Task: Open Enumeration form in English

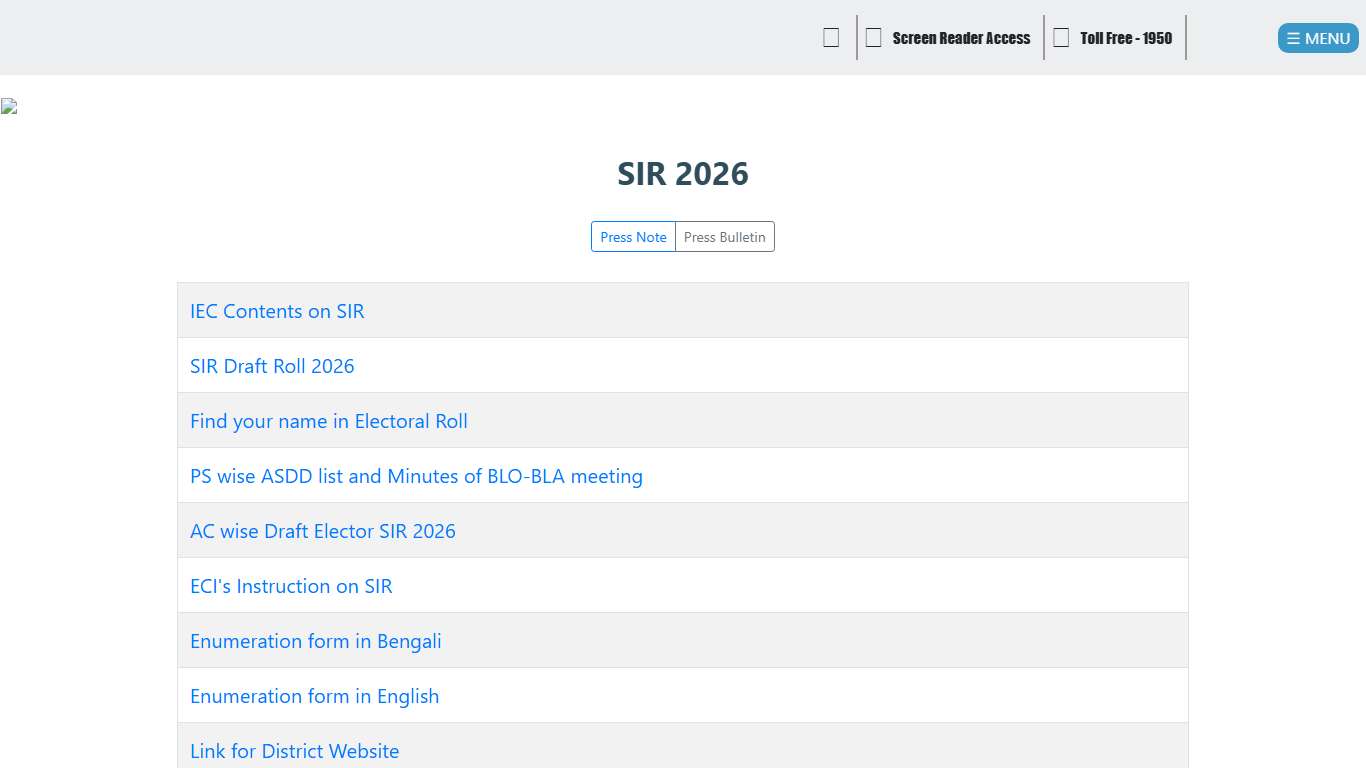Action: tap(314, 696)
